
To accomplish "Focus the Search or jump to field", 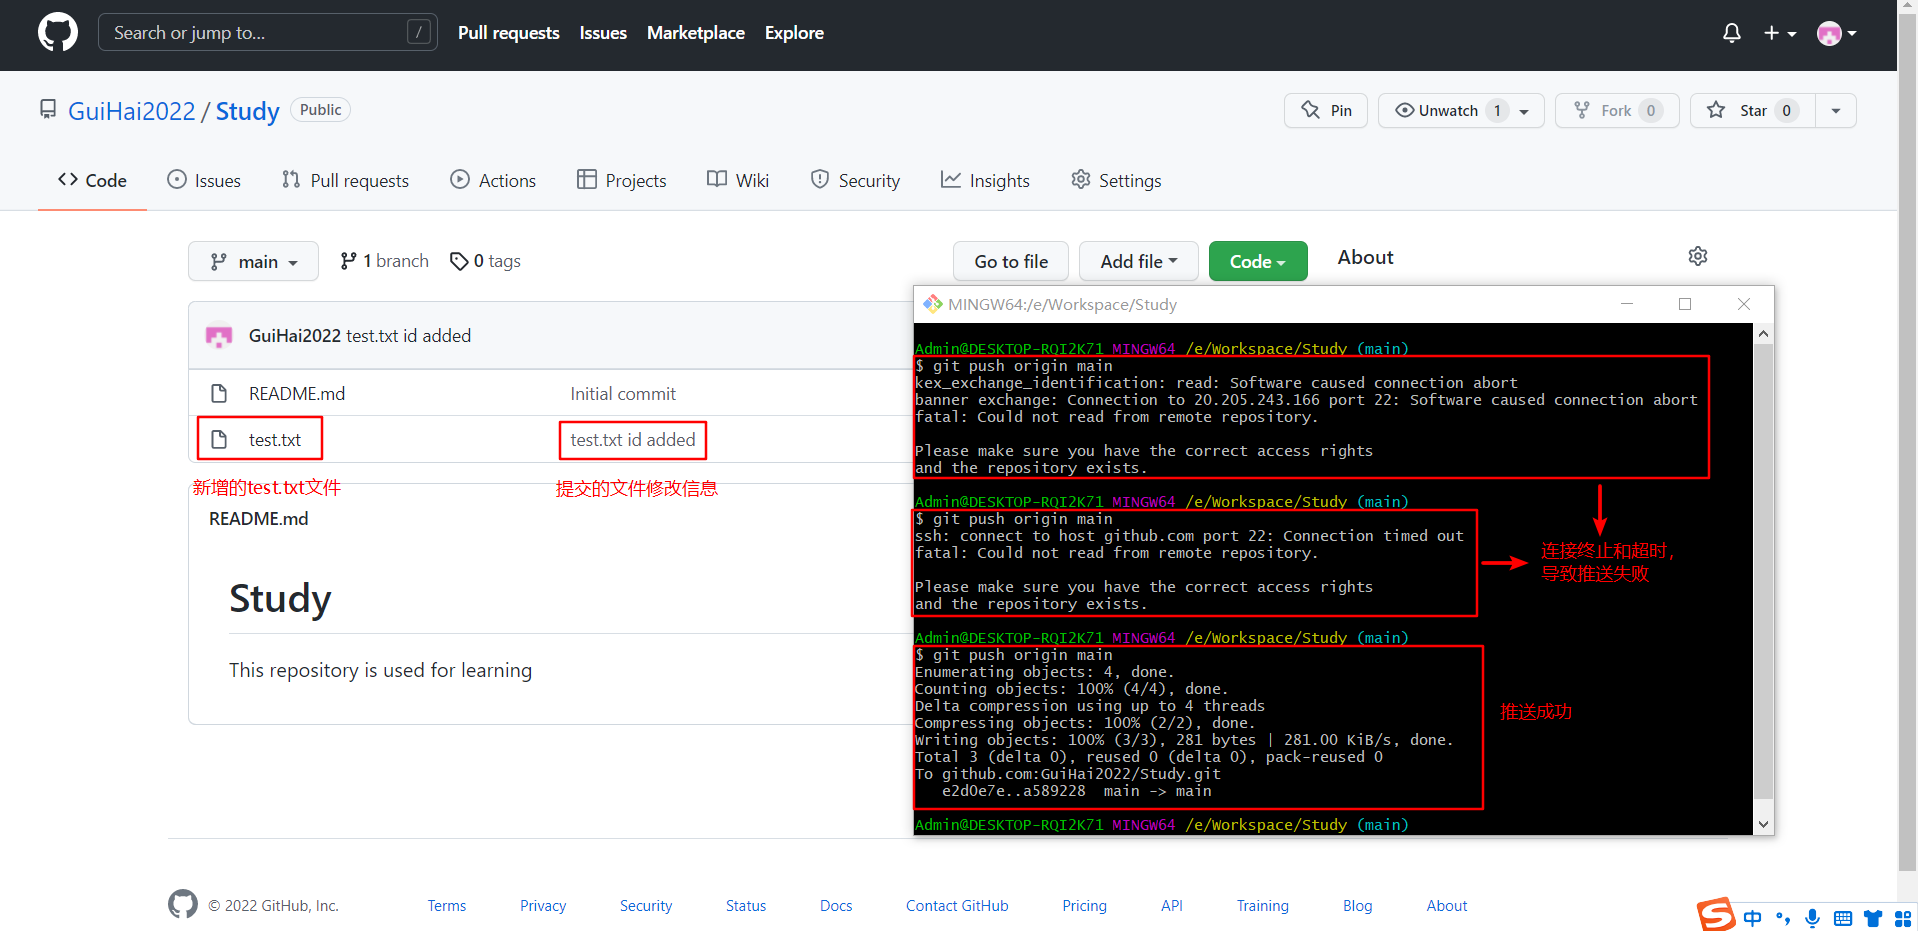I will 267,33.
